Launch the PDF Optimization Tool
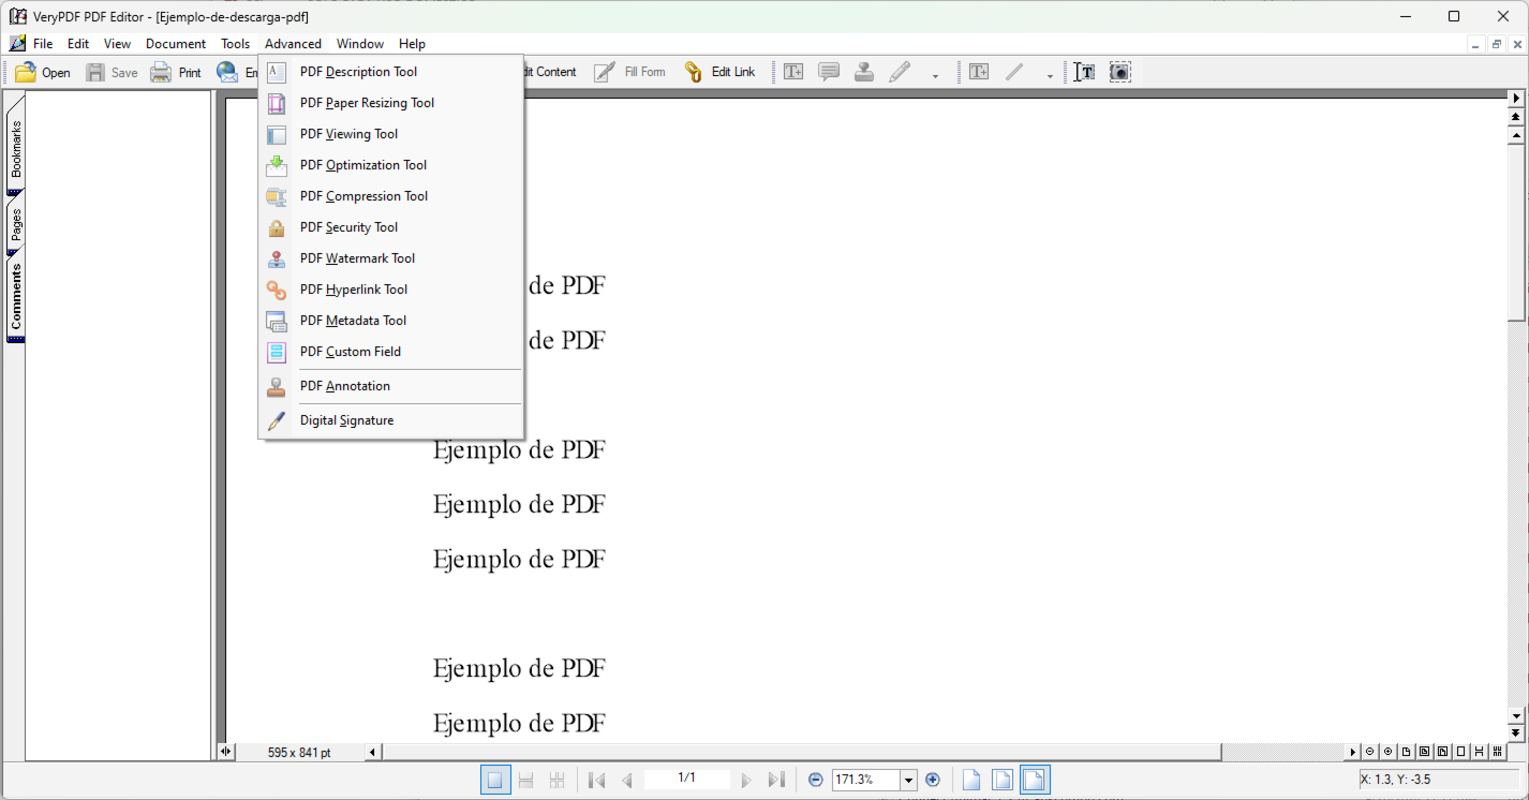Viewport: 1529px width, 800px height. (x=390, y=165)
